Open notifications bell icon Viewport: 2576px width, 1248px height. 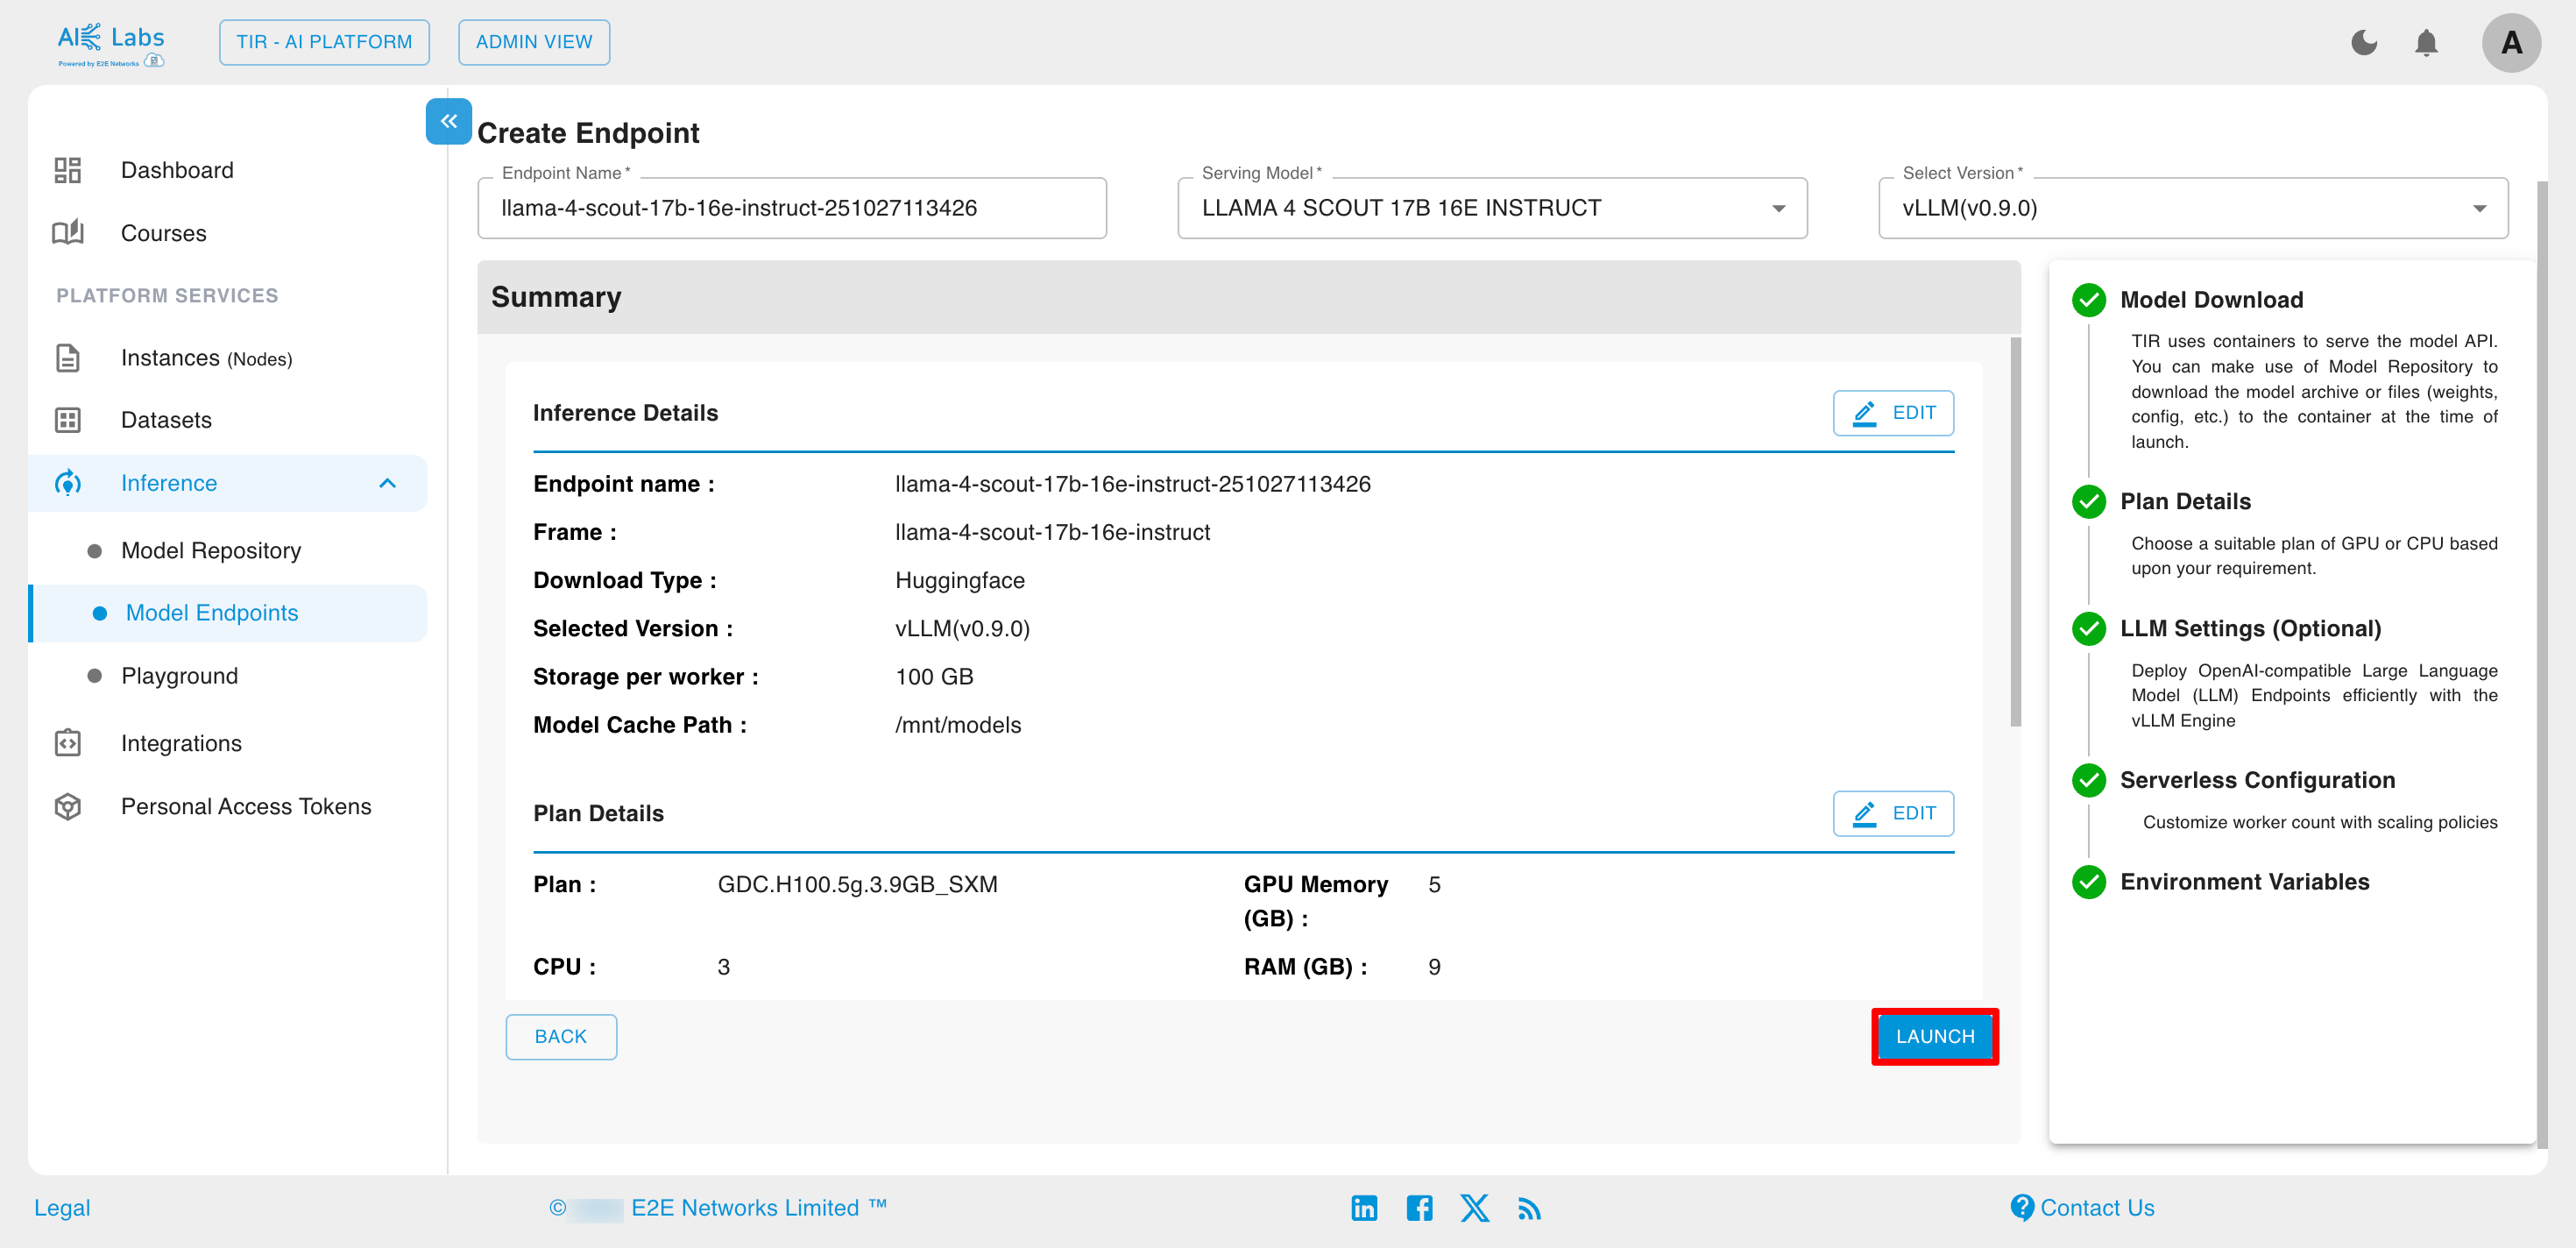2426,43
